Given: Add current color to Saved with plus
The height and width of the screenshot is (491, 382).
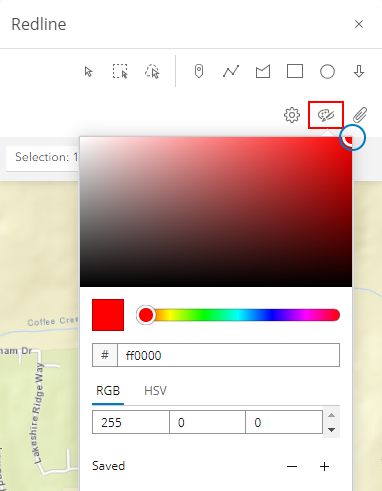Looking at the screenshot, I should 324,466.
